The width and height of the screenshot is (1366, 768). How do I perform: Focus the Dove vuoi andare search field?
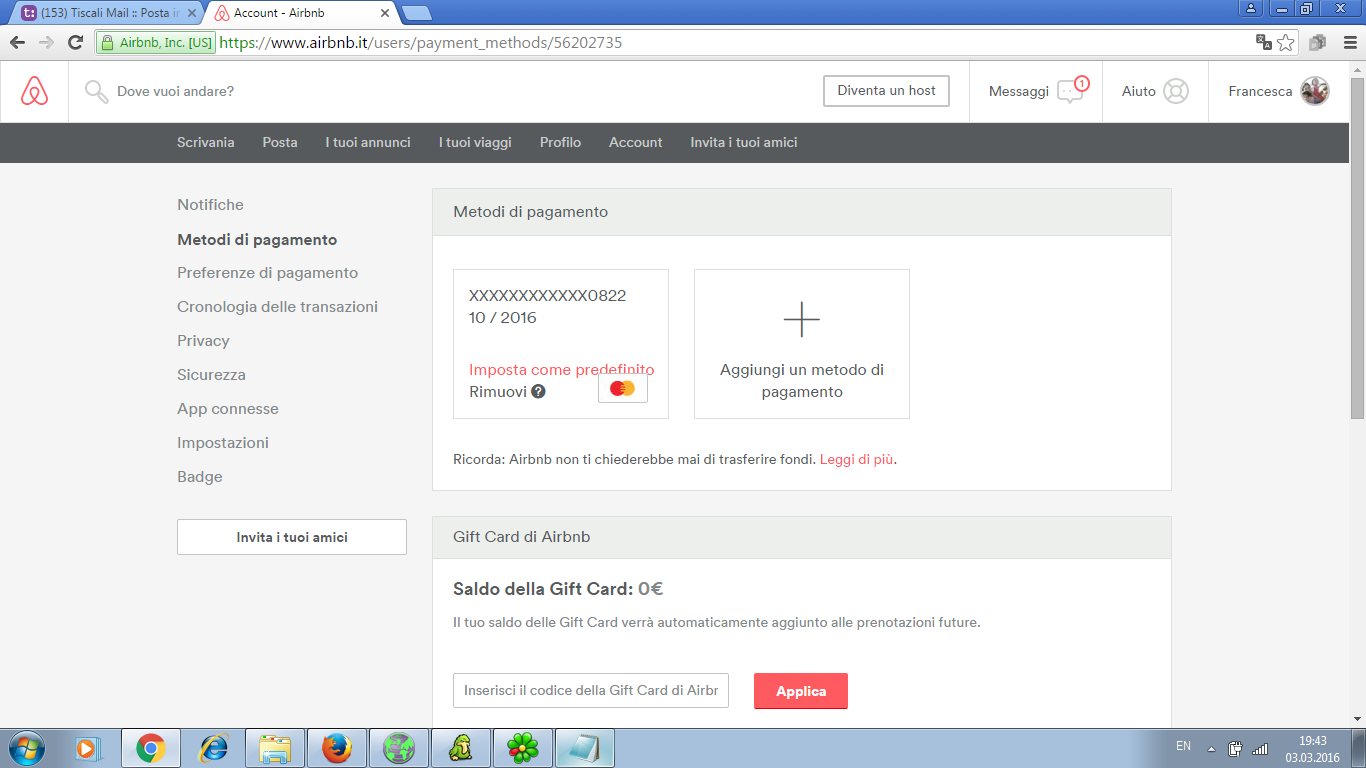(x=176, y=91)
